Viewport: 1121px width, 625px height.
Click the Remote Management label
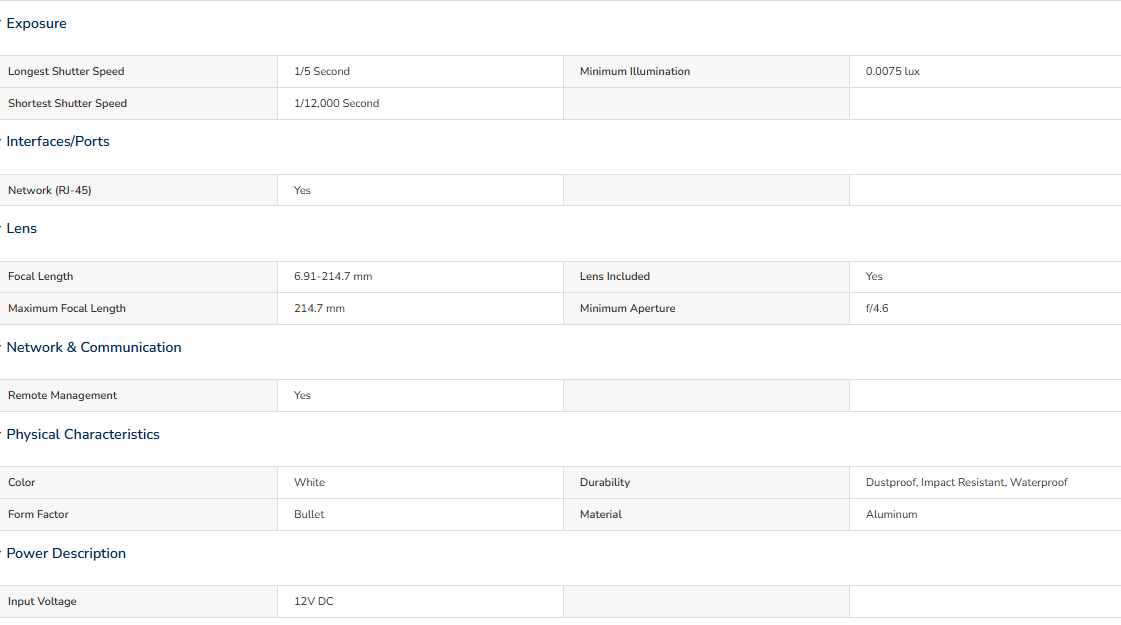62,395
